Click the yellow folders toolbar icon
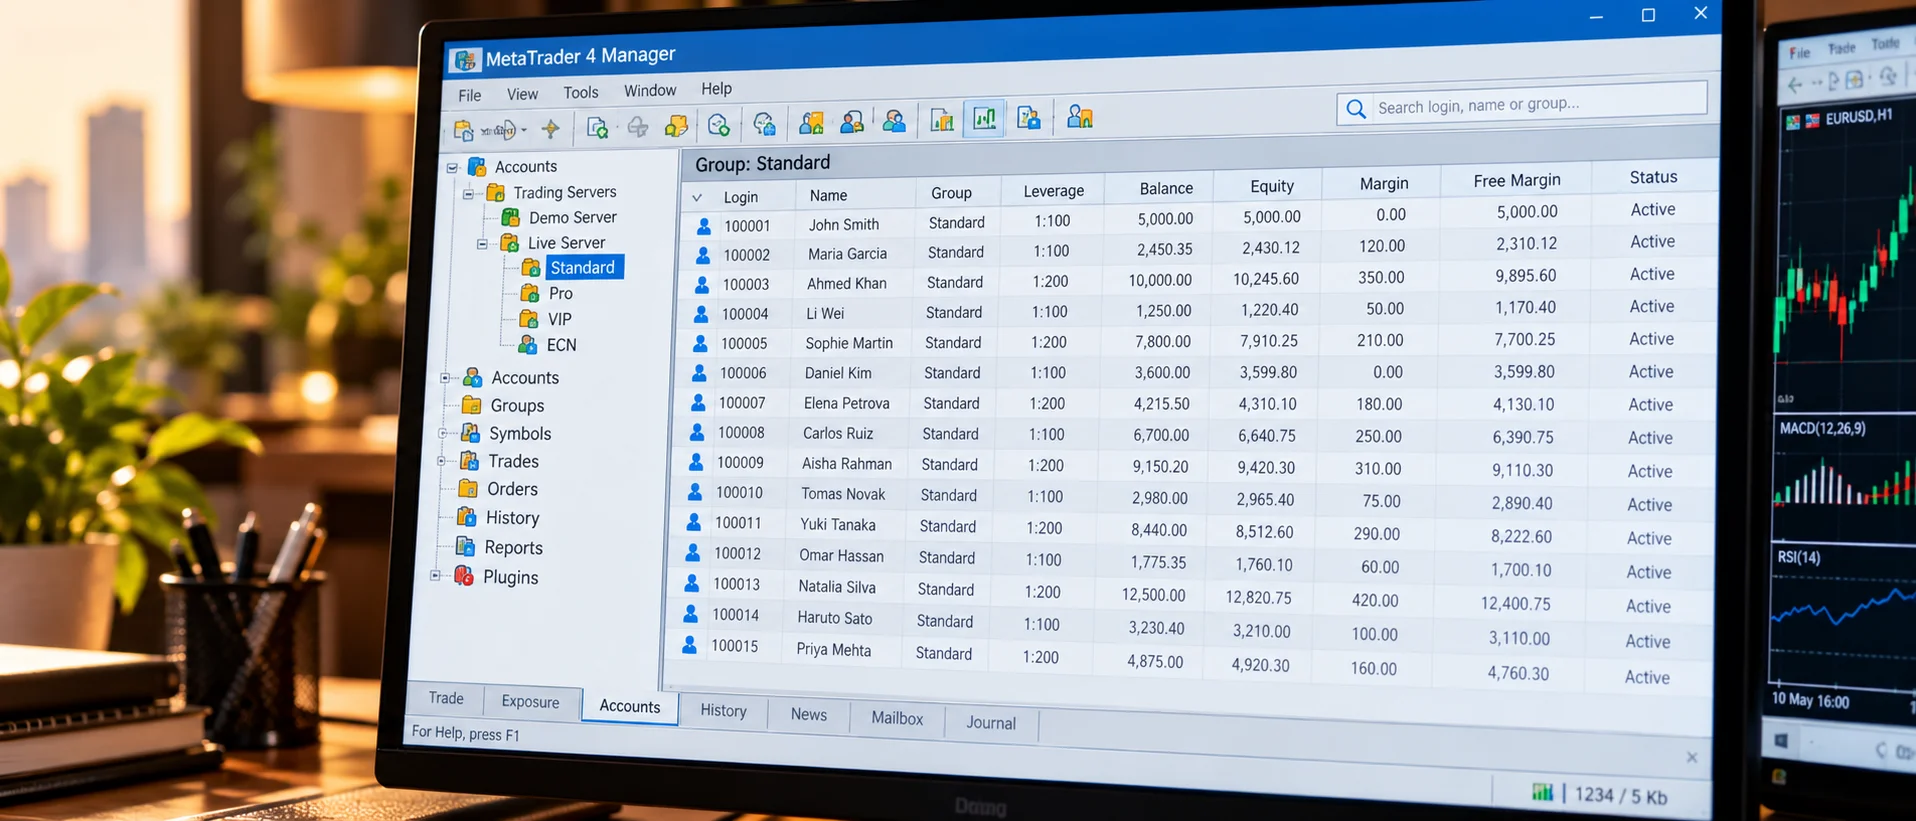The width and height of the screenshot is (1916, 821). tap(677, 126)
